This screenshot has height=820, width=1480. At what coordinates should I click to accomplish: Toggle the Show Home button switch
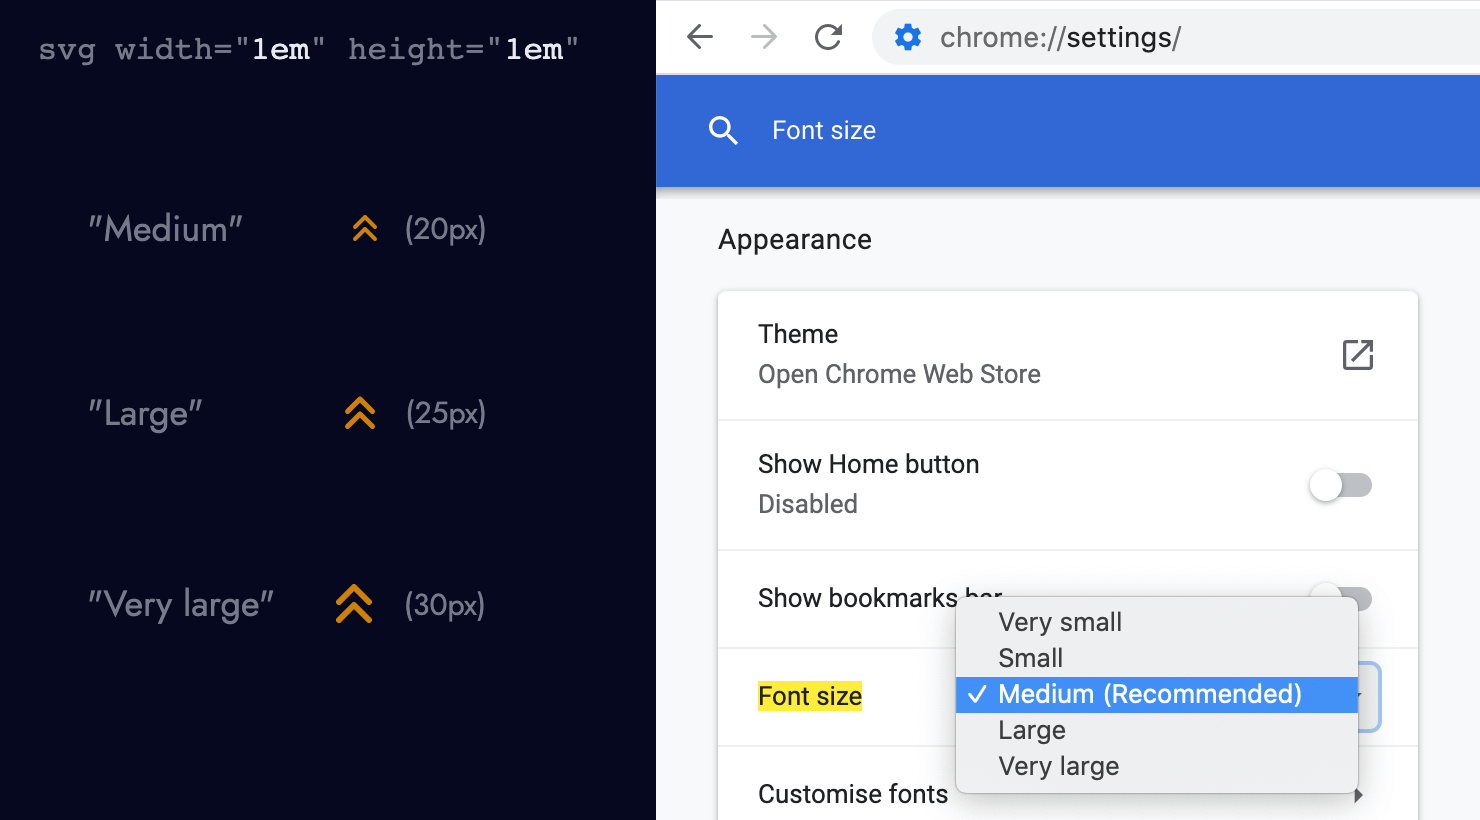(1340, 485)
